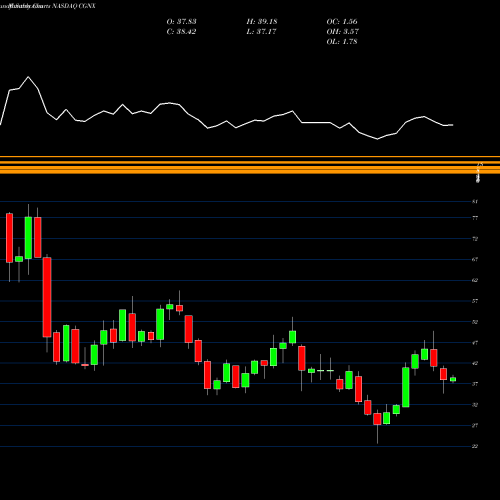Viewport: 500px width, 500px height.
Task: Click the 57 price axis label
Action: 475,301
